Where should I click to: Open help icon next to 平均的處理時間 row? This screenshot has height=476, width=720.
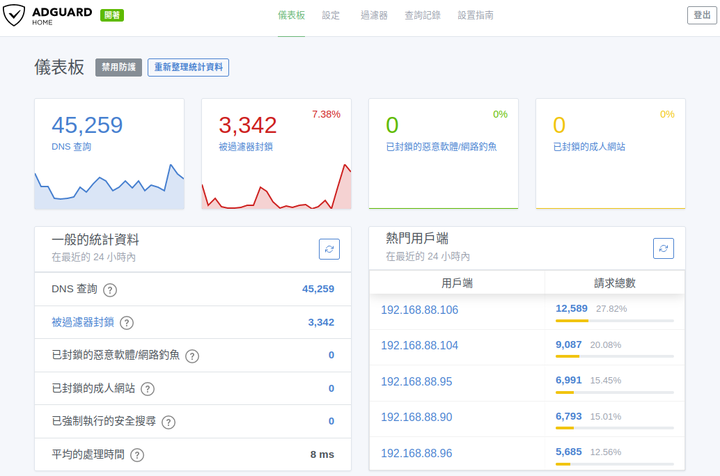click(x=137, y=455)
